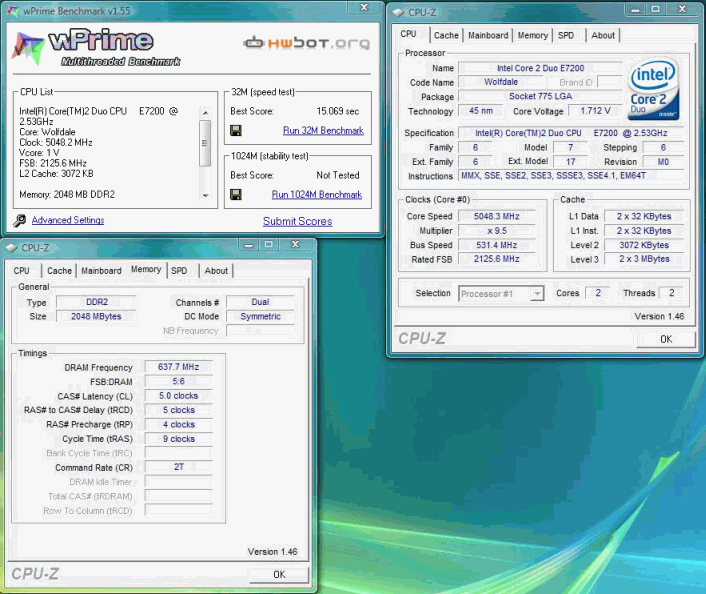Minimize the CPU-Z memory window
This screenshot has width=706, height=594.
(249, 245)
